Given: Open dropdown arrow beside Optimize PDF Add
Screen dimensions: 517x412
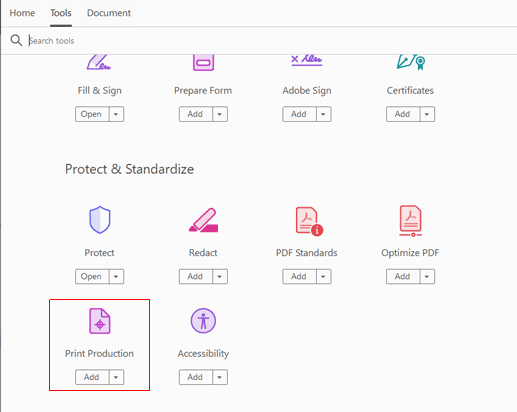Looking at the screenshot, I should pyautogui.click(x=427, y=276).
